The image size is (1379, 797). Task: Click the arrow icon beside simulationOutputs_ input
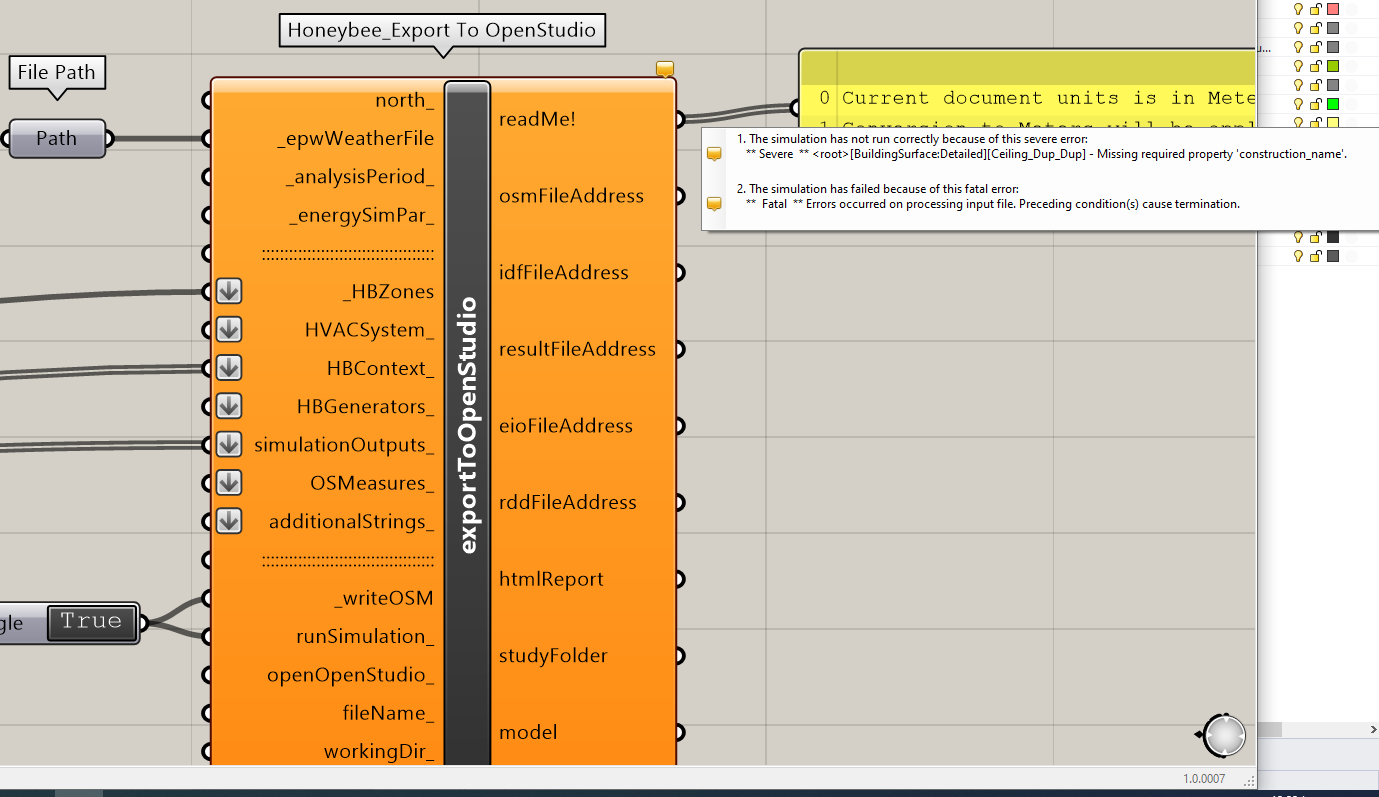pos(229,444)
